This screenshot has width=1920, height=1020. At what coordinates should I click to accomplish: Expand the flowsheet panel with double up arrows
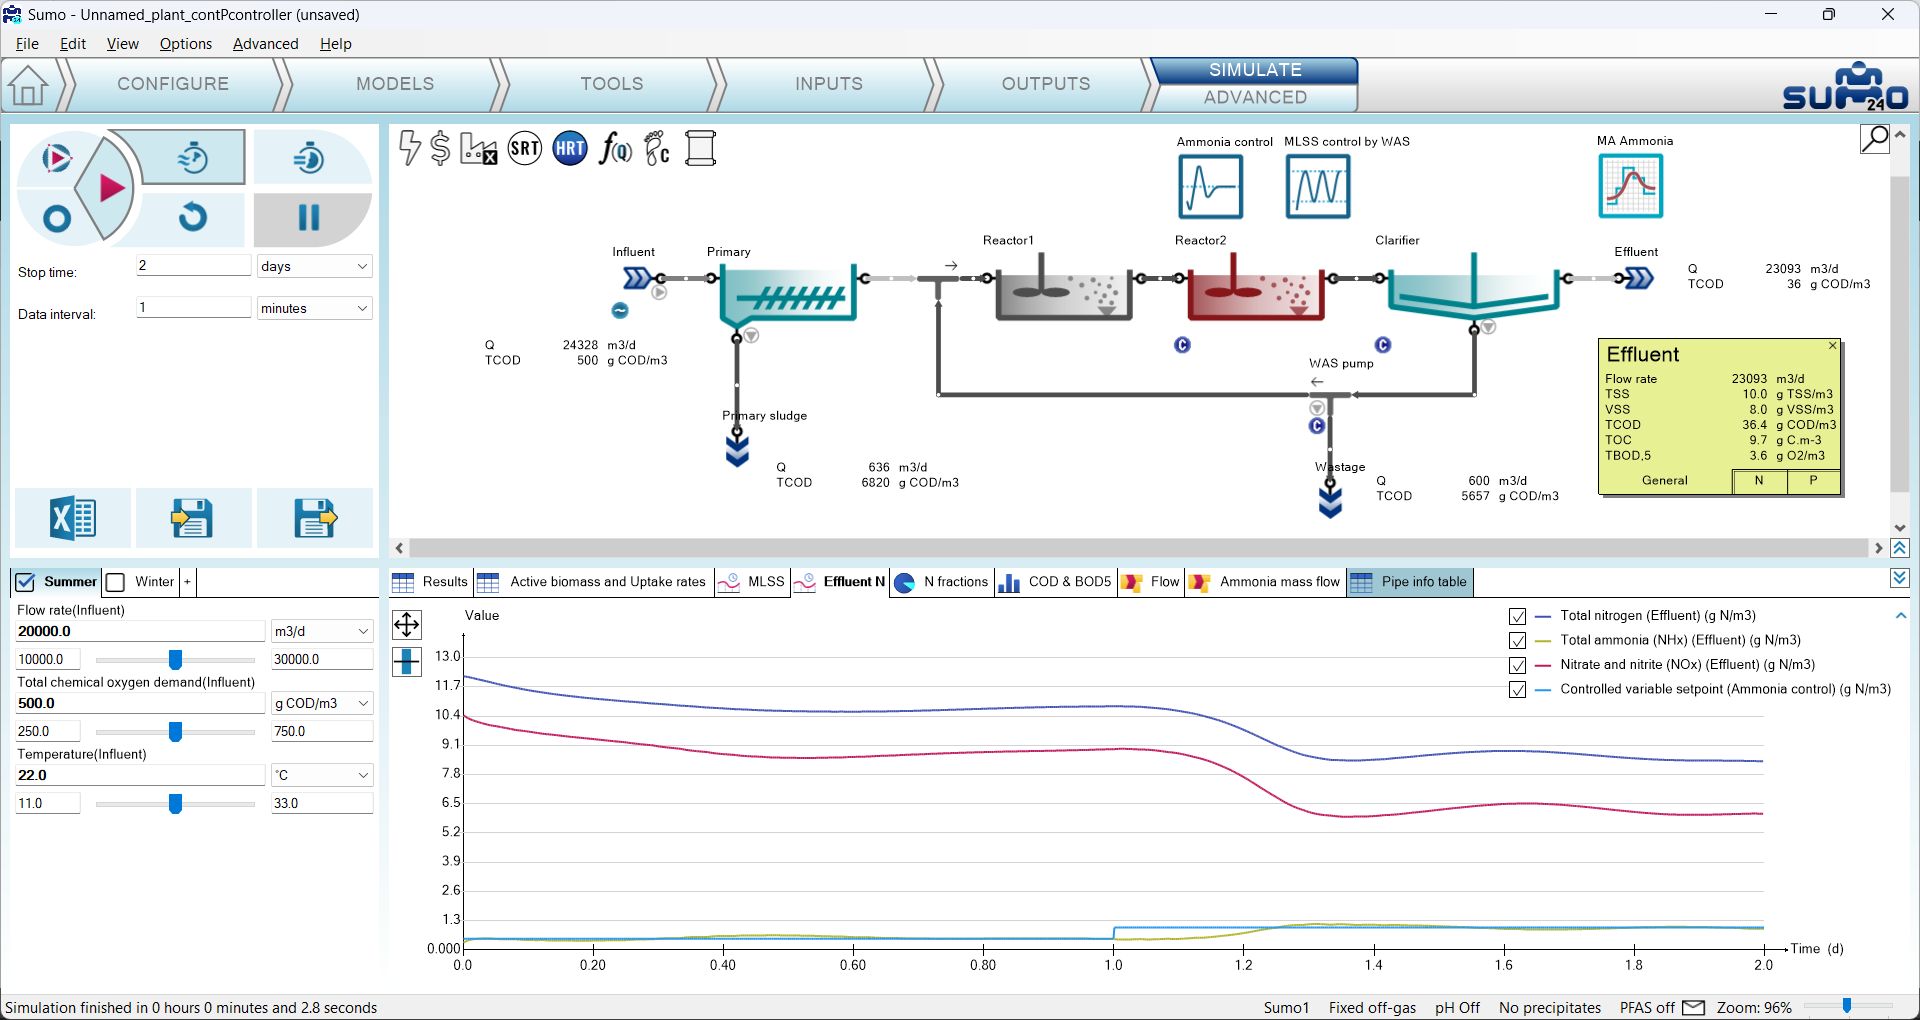(1900, 548)
